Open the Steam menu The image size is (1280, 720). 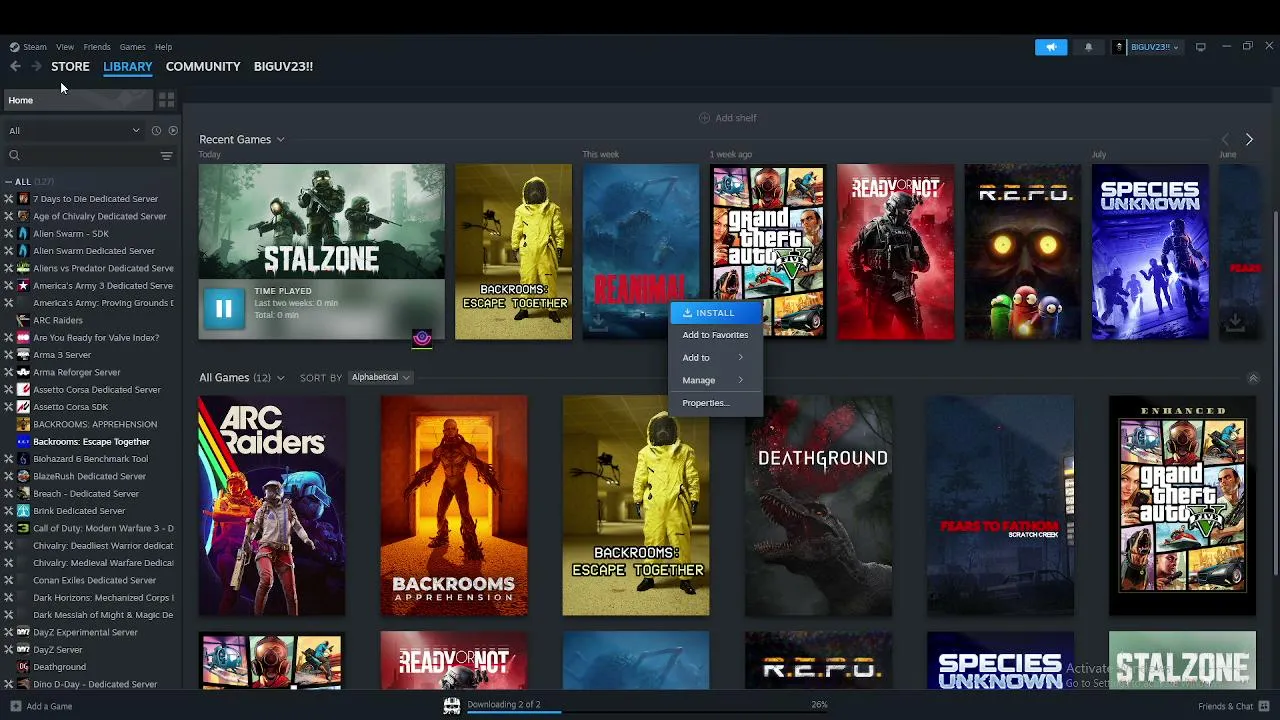pyautogui.click(x=35, y=47)
